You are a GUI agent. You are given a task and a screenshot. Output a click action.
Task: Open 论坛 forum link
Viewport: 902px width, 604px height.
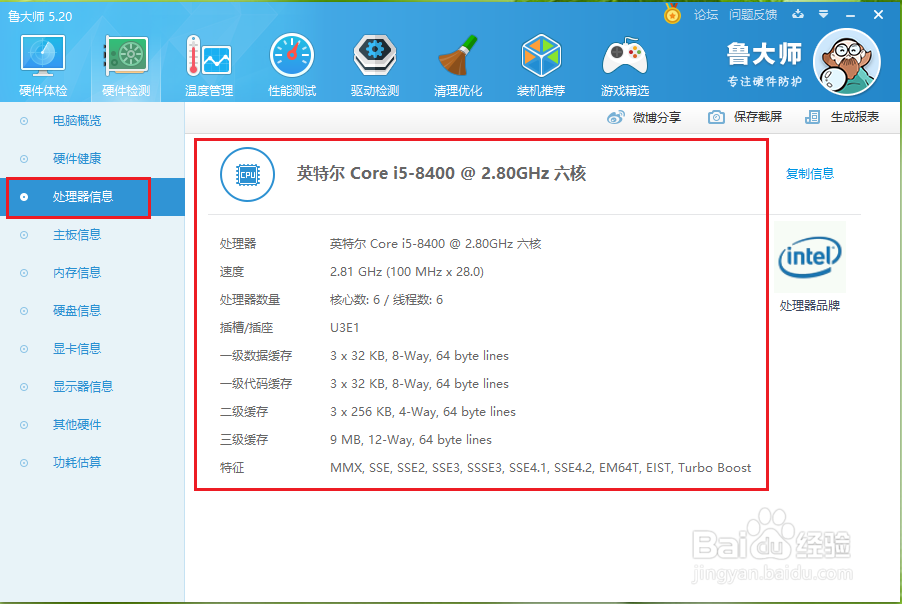point(706,14)
